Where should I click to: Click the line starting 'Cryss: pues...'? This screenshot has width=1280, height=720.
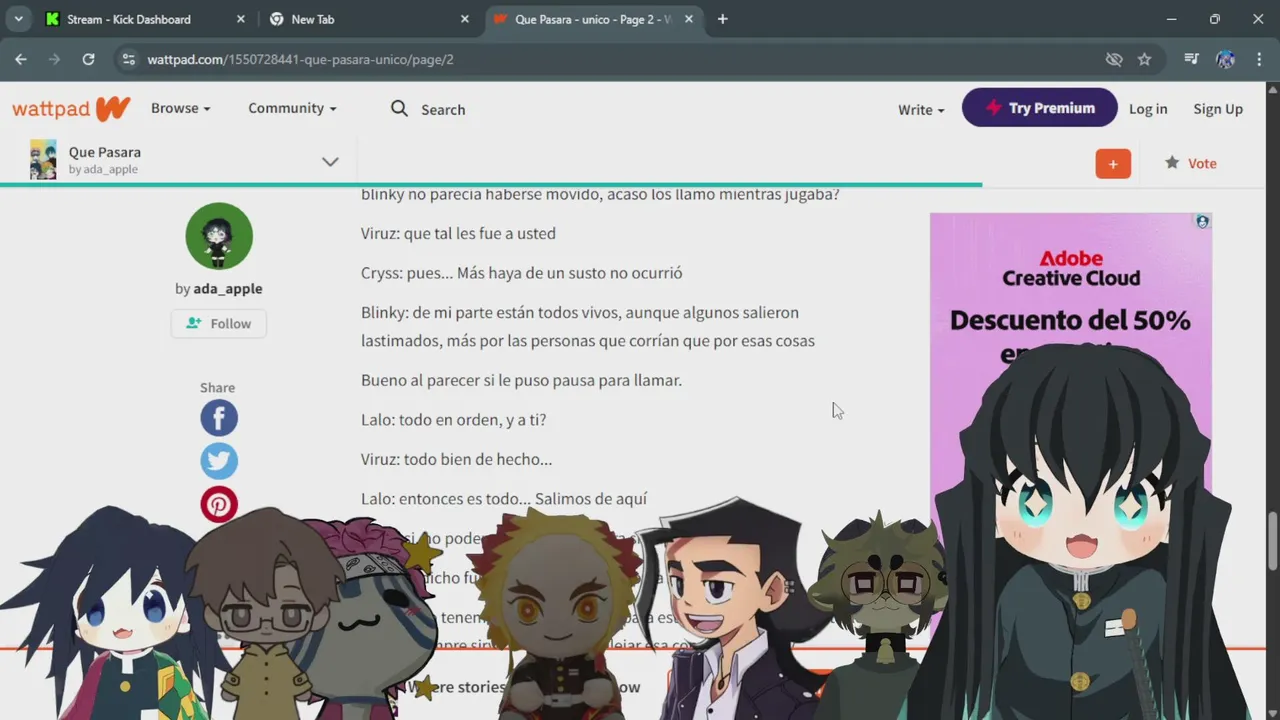(x=521, y=272)
